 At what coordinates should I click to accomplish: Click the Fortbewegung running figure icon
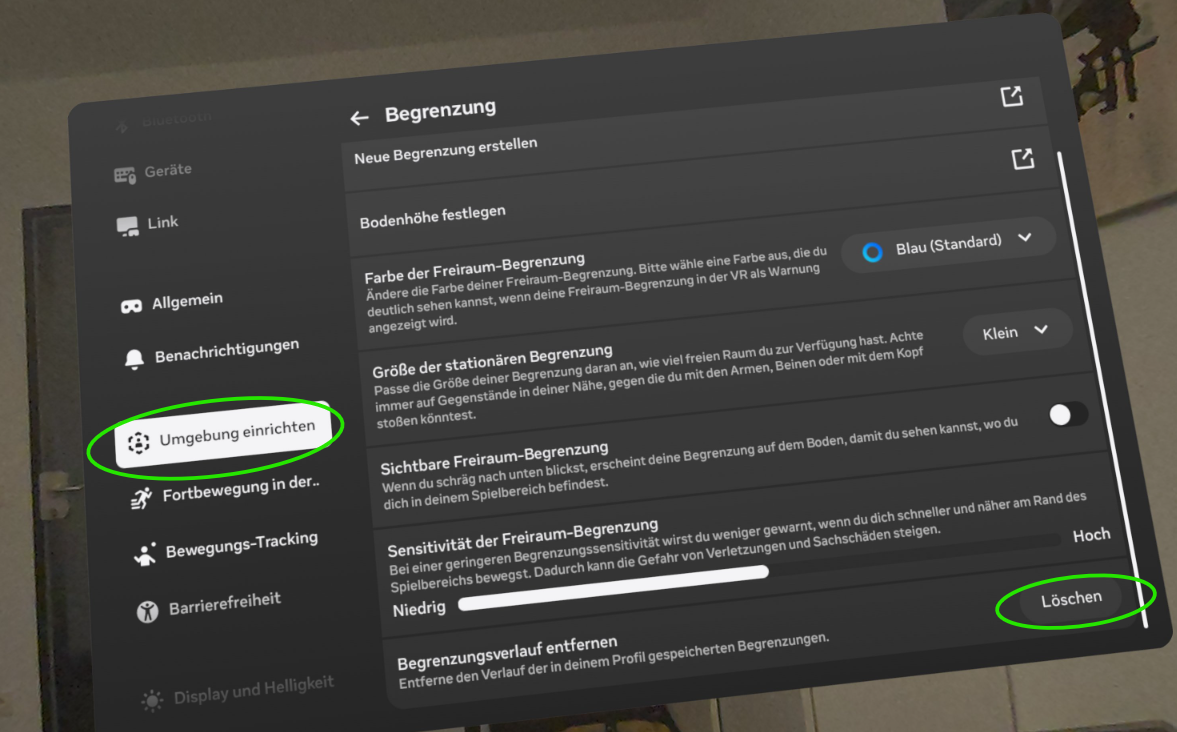pyautogui.click(x=142, y=498)
